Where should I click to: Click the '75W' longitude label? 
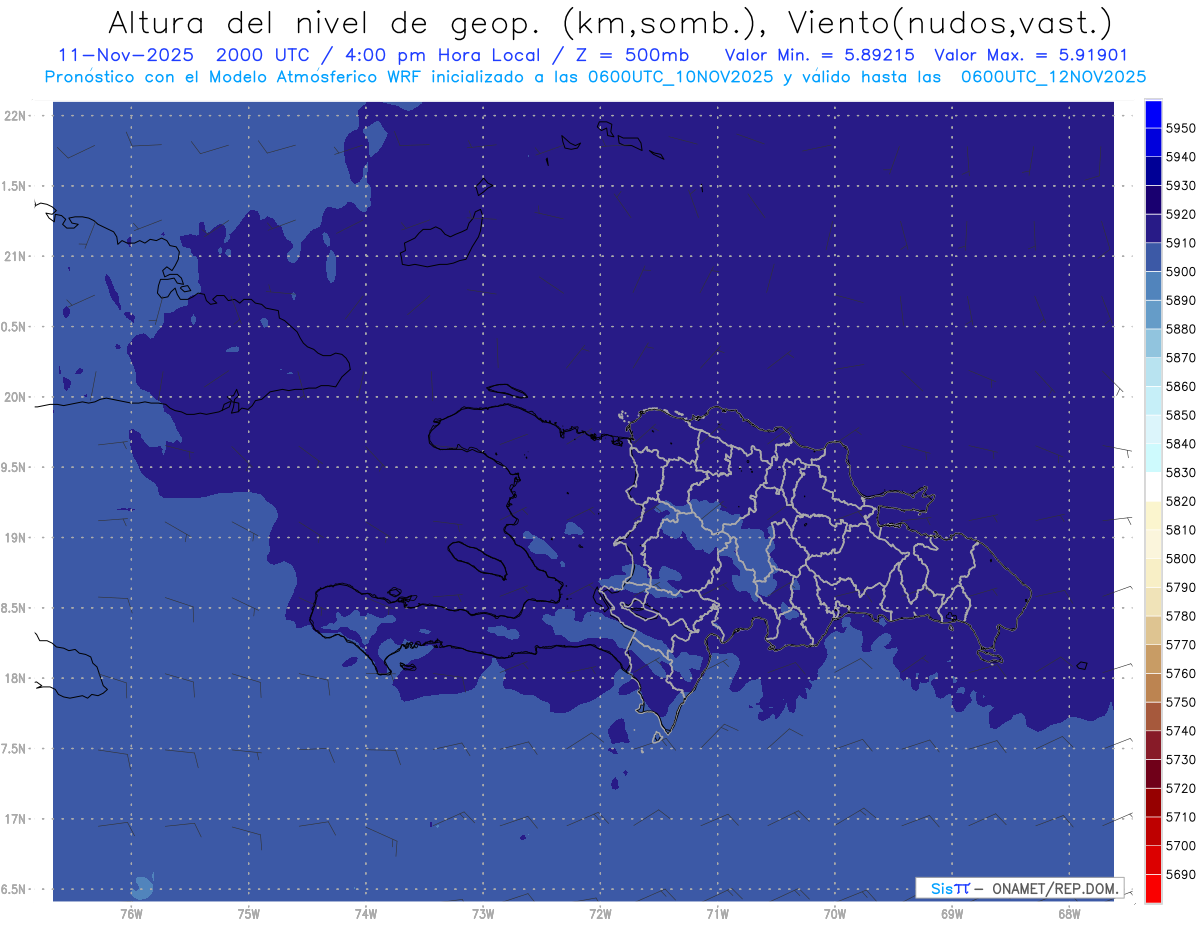[249, 913]
